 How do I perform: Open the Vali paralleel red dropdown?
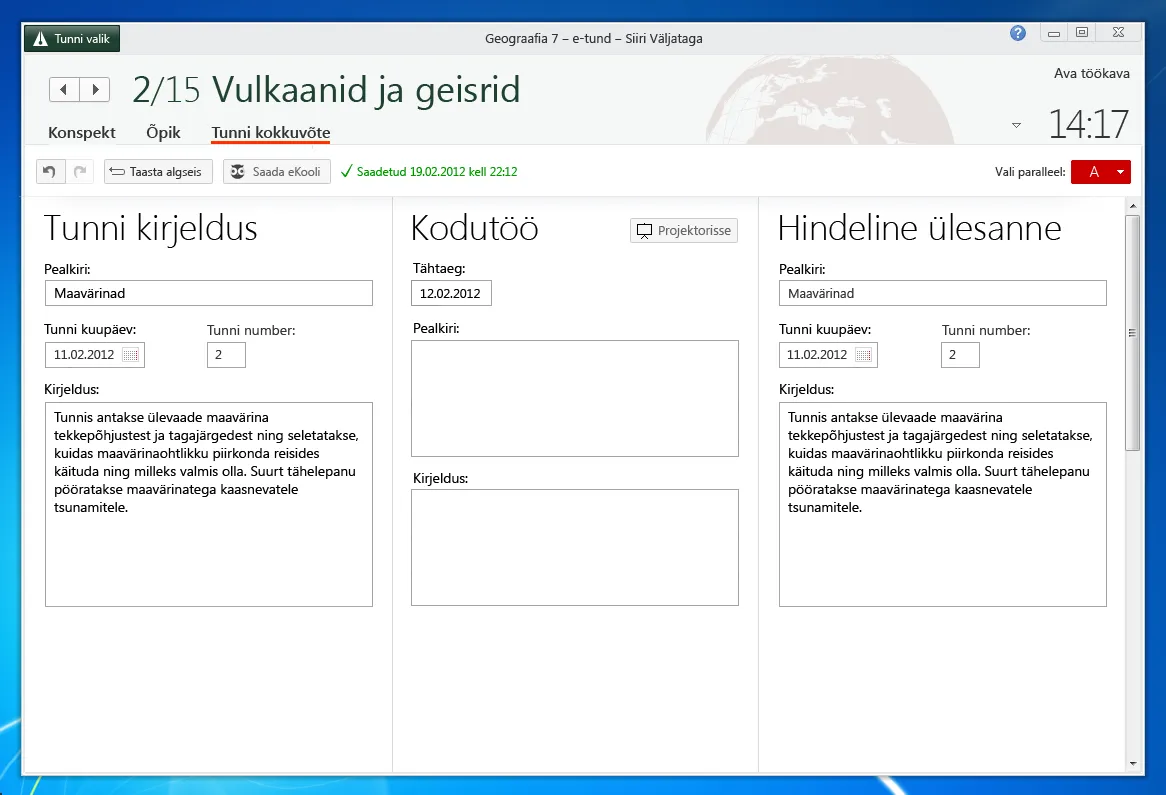point(1101,172)
